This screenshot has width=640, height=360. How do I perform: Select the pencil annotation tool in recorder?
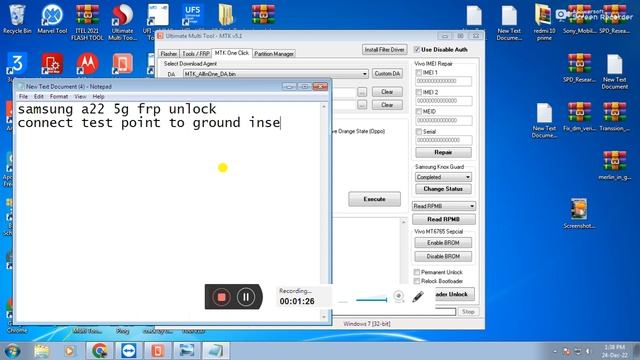[x=418, y=297]
